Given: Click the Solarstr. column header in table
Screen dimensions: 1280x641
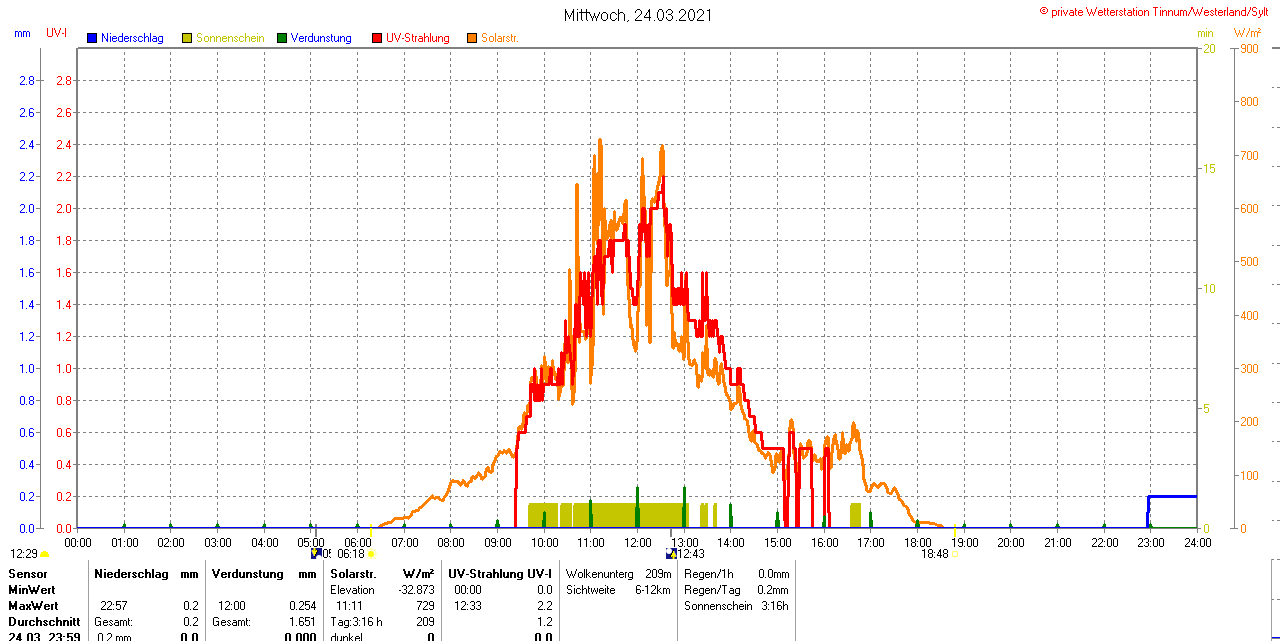Looking at the screenshot, I should [353, 574].
